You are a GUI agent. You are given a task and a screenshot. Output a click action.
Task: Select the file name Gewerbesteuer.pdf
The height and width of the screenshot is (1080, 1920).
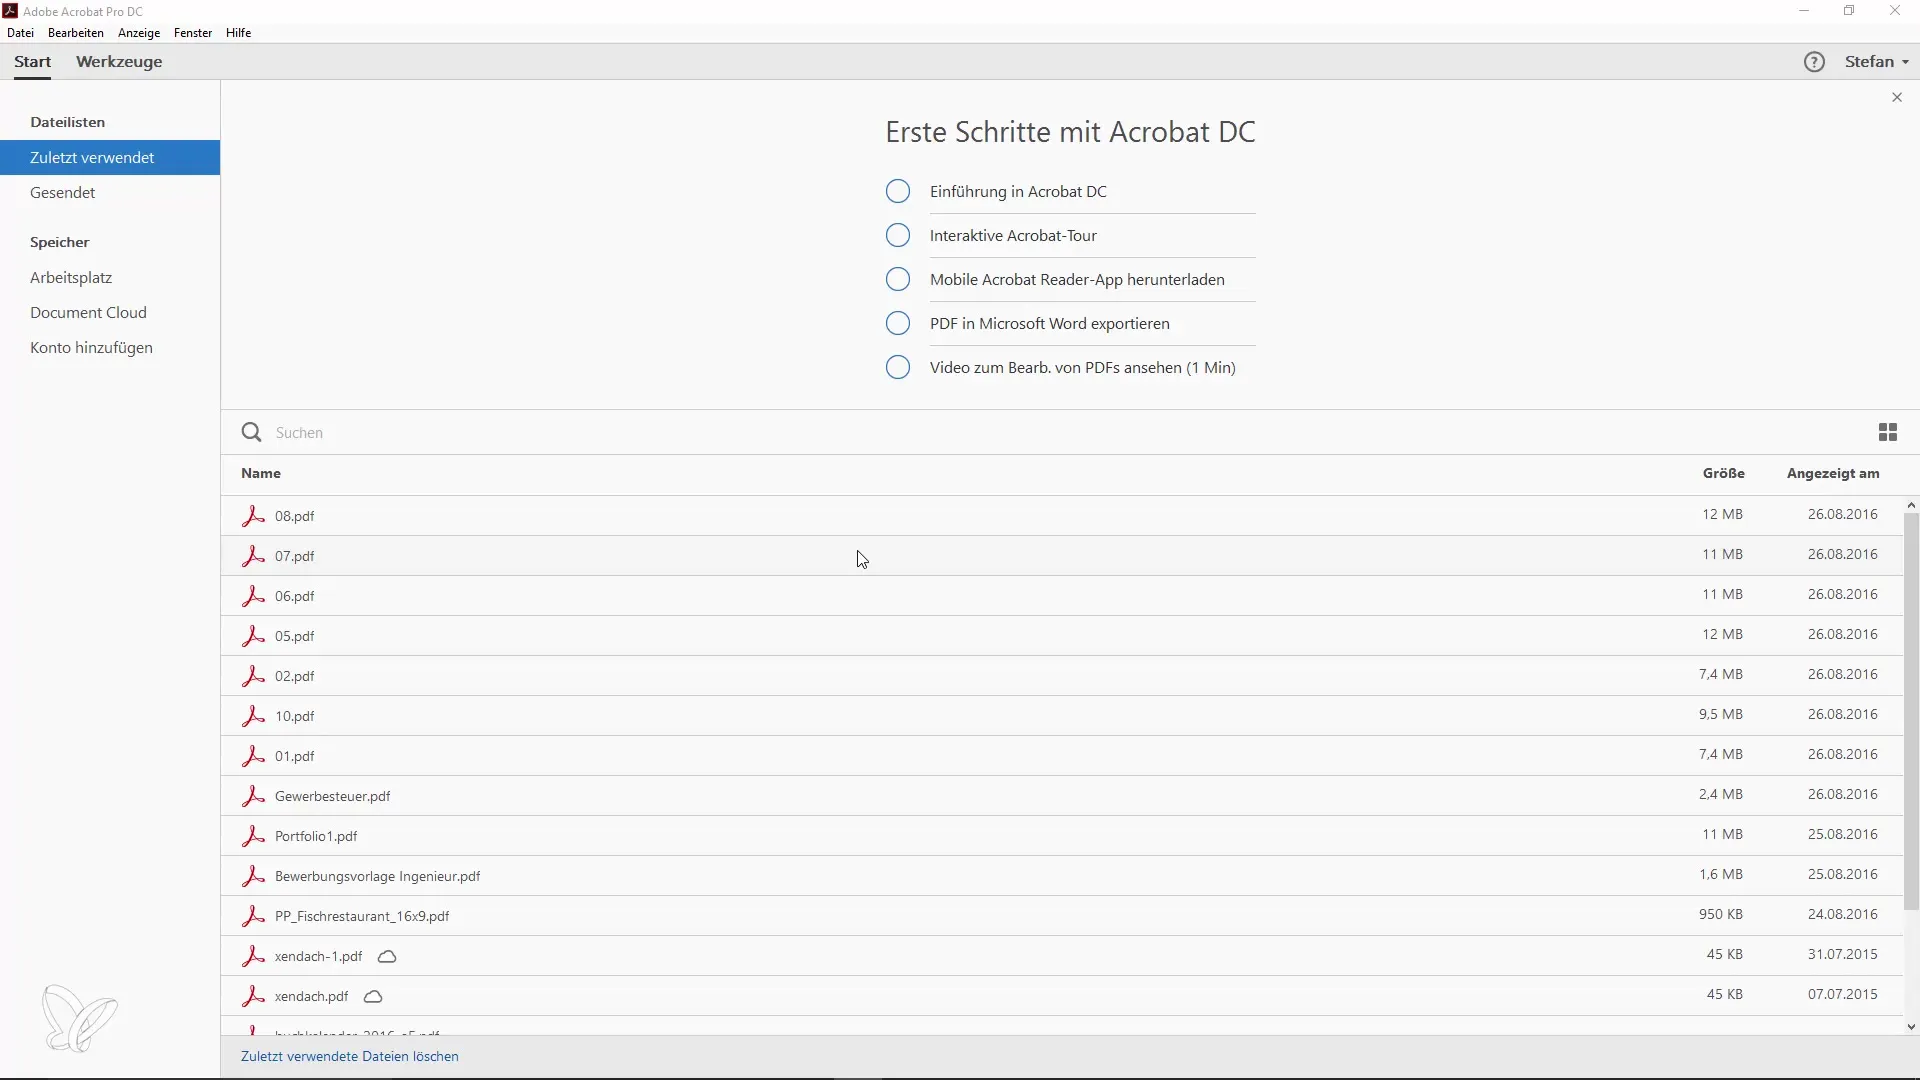click(x=332, y=796)
